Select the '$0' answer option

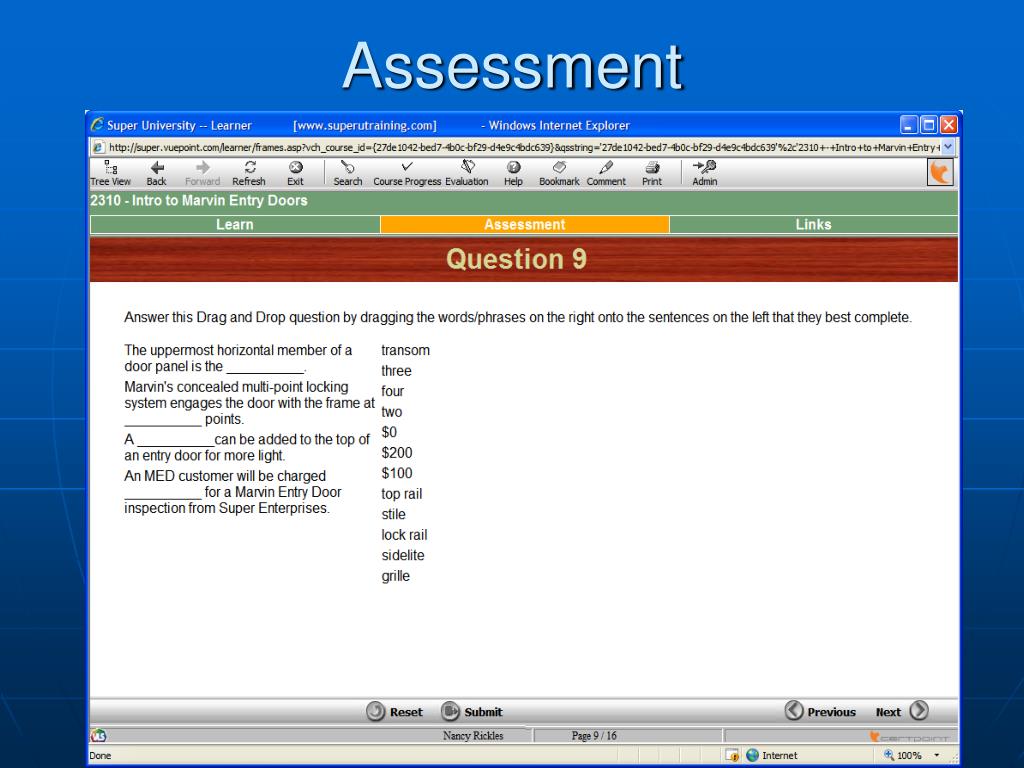(389, 432)
